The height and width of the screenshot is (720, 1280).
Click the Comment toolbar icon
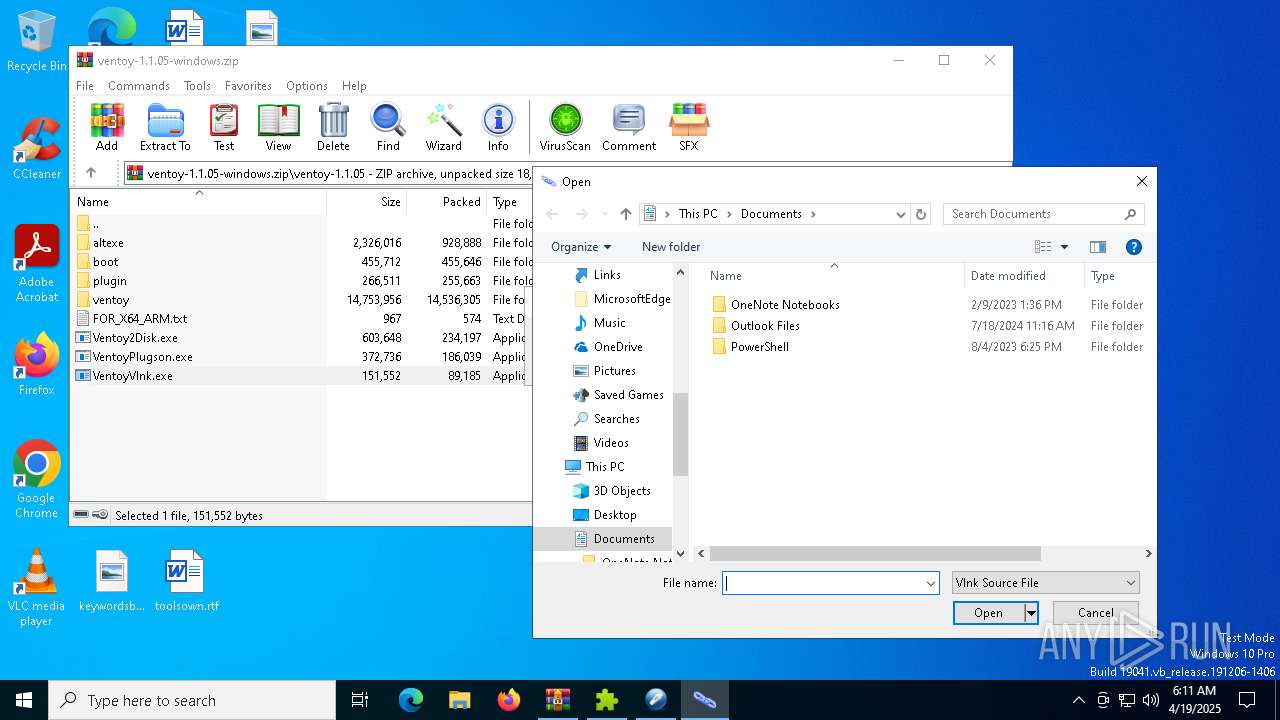click(629, 127)
